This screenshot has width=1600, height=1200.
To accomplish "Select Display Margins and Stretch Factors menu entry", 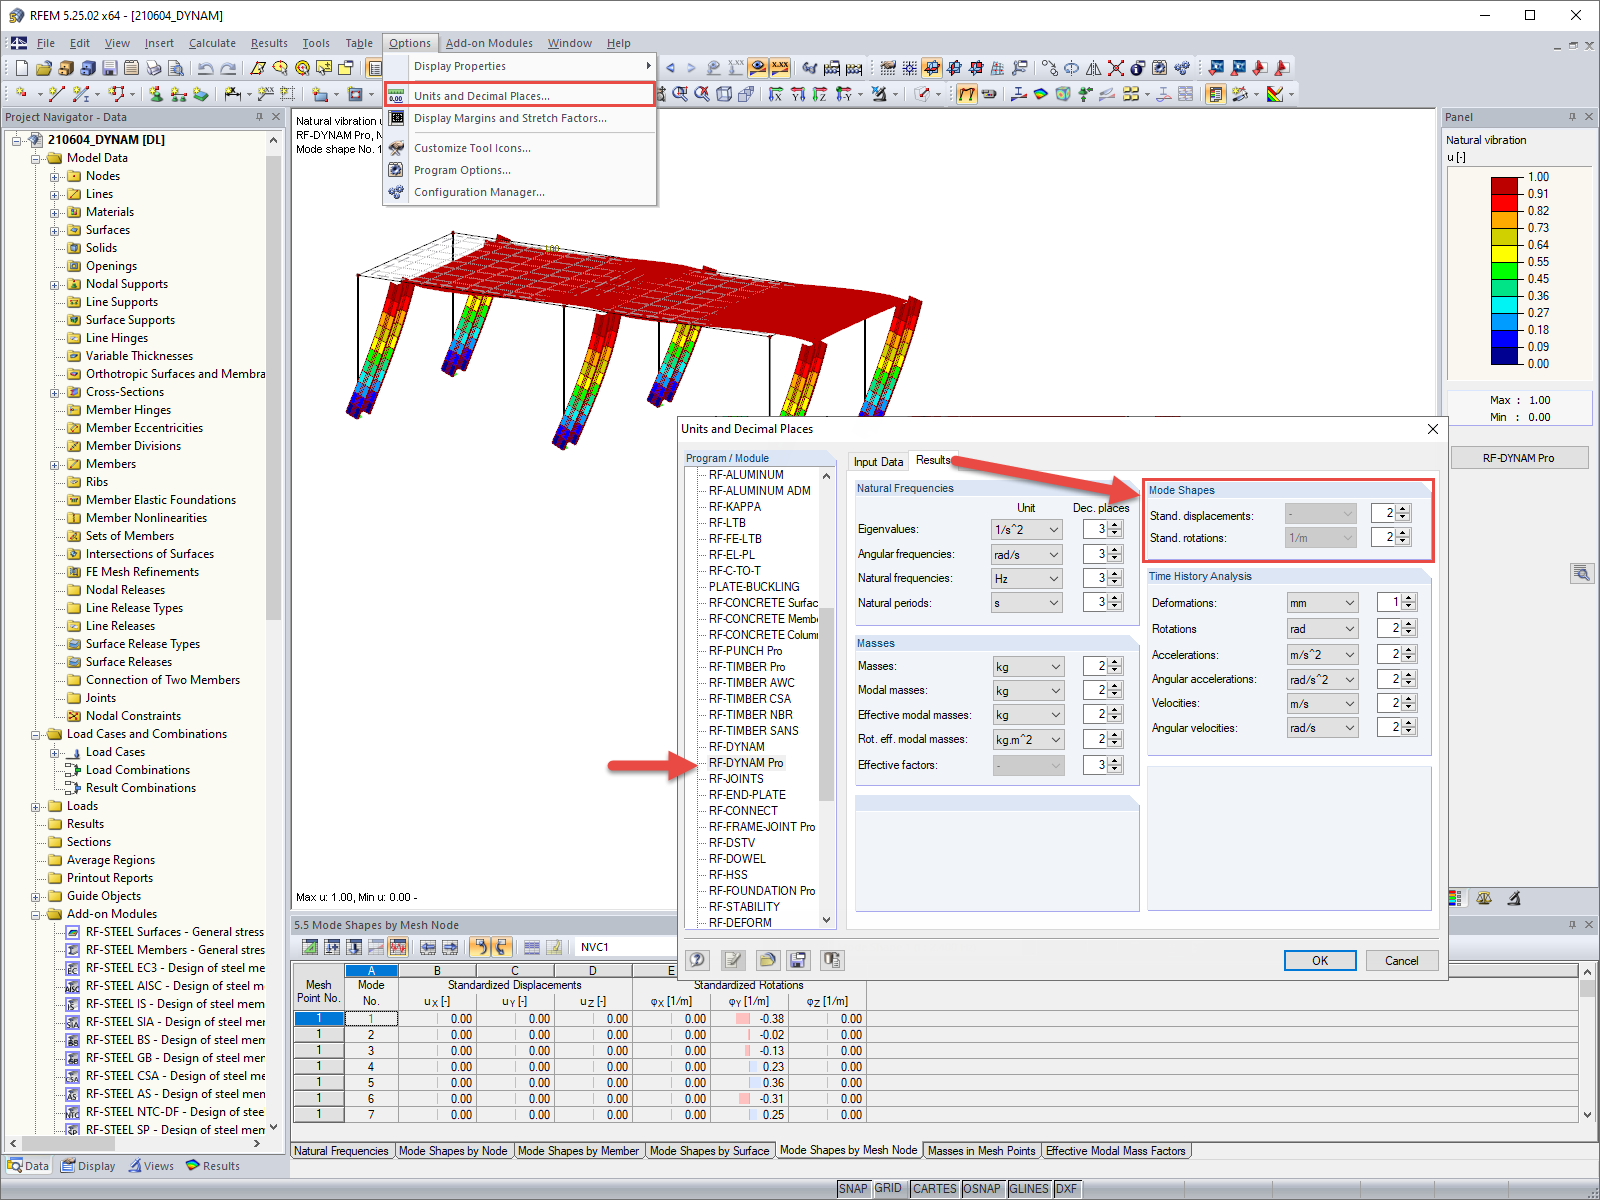I will tap(510, 118).
